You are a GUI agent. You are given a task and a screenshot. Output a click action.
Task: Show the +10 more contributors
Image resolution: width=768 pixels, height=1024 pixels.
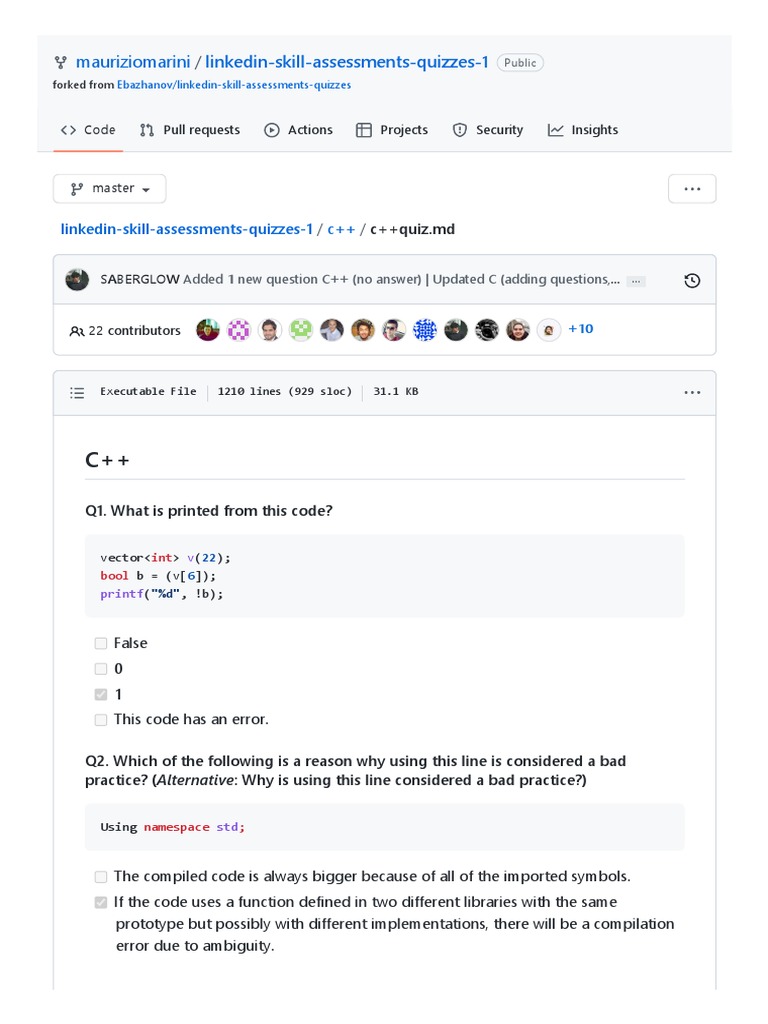click(x=580, y=329)
